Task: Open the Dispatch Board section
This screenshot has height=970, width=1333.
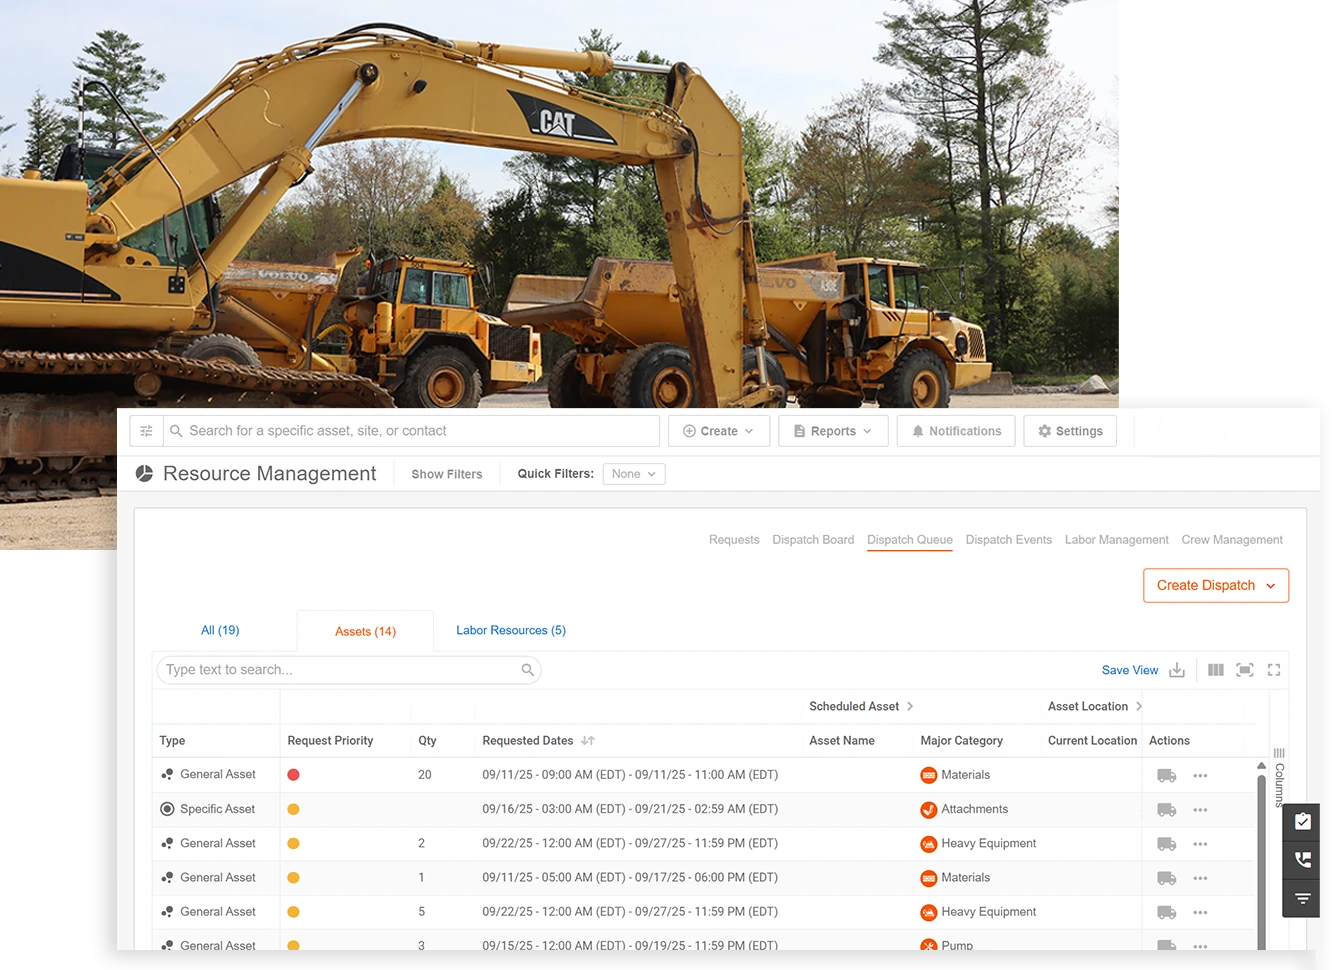Action: pyautogui.click(x=813, y=539)
